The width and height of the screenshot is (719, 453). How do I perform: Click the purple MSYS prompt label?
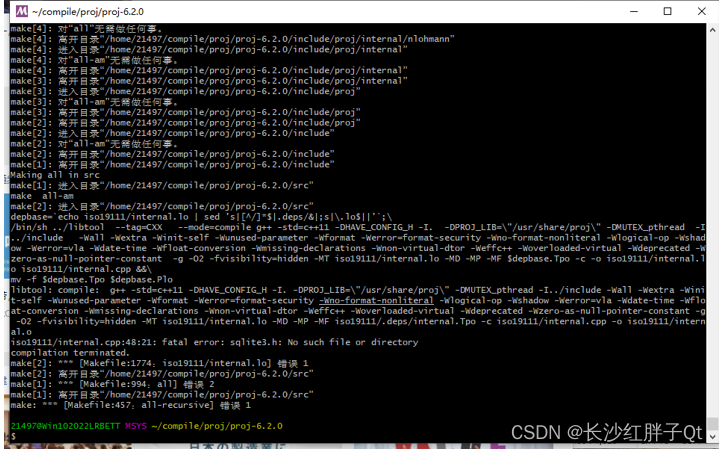(136, 426)
